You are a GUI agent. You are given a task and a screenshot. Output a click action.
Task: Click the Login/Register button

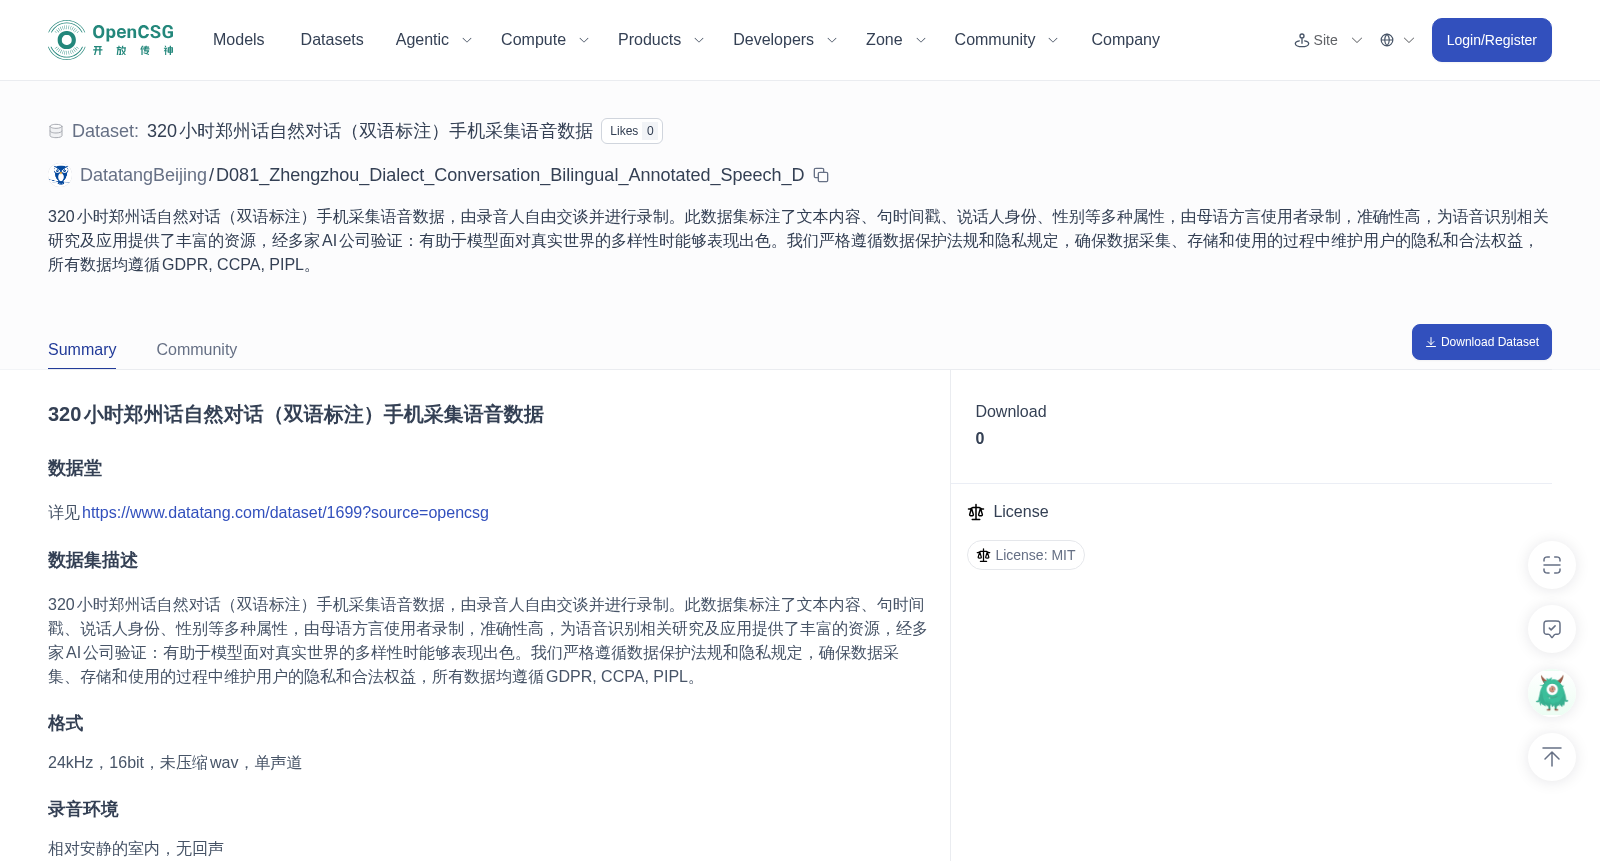click(1492, 40)
